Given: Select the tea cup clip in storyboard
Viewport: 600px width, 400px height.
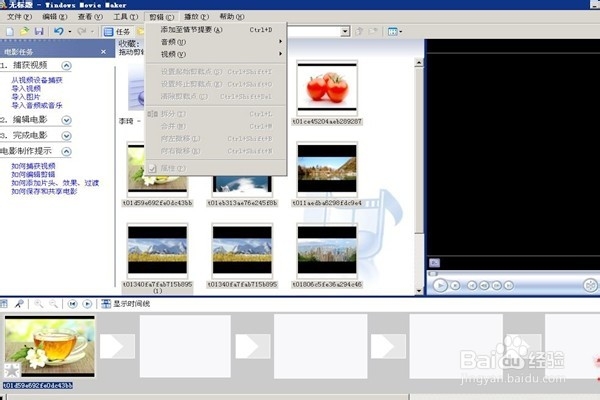Looking at the screenshot, I should click(x=50, y=346).
